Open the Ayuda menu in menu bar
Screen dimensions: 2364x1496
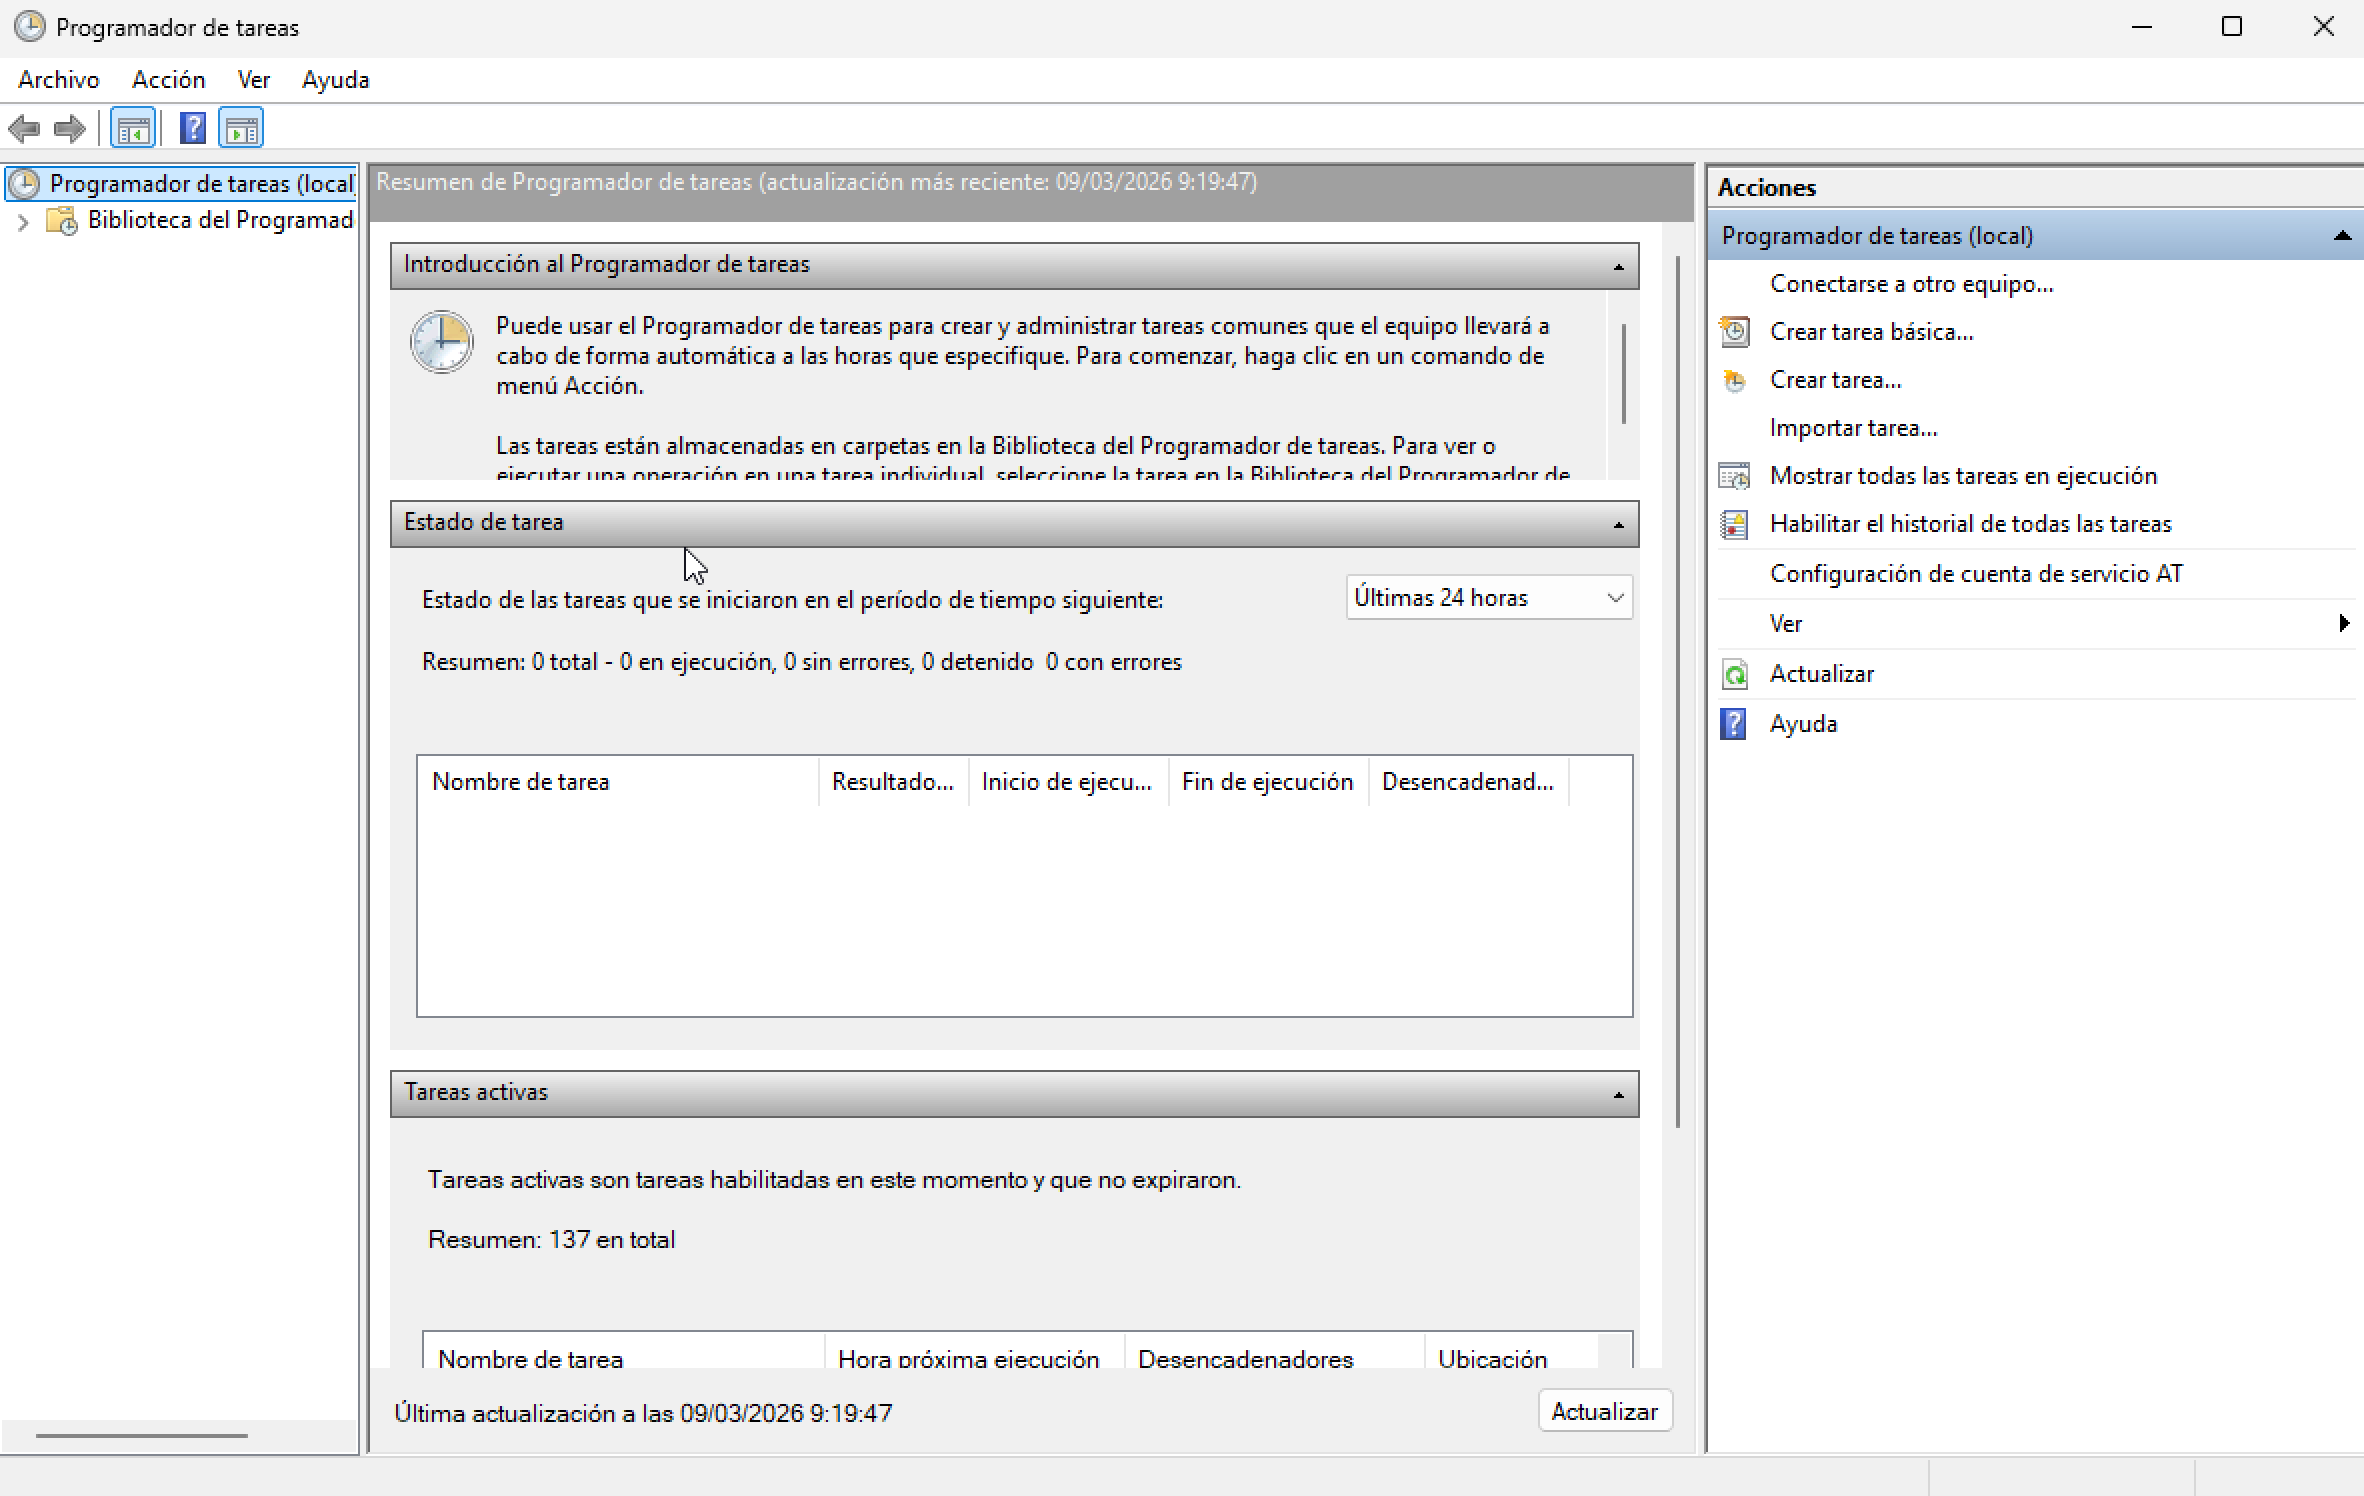pyautogui.click(x=336, y=80)
